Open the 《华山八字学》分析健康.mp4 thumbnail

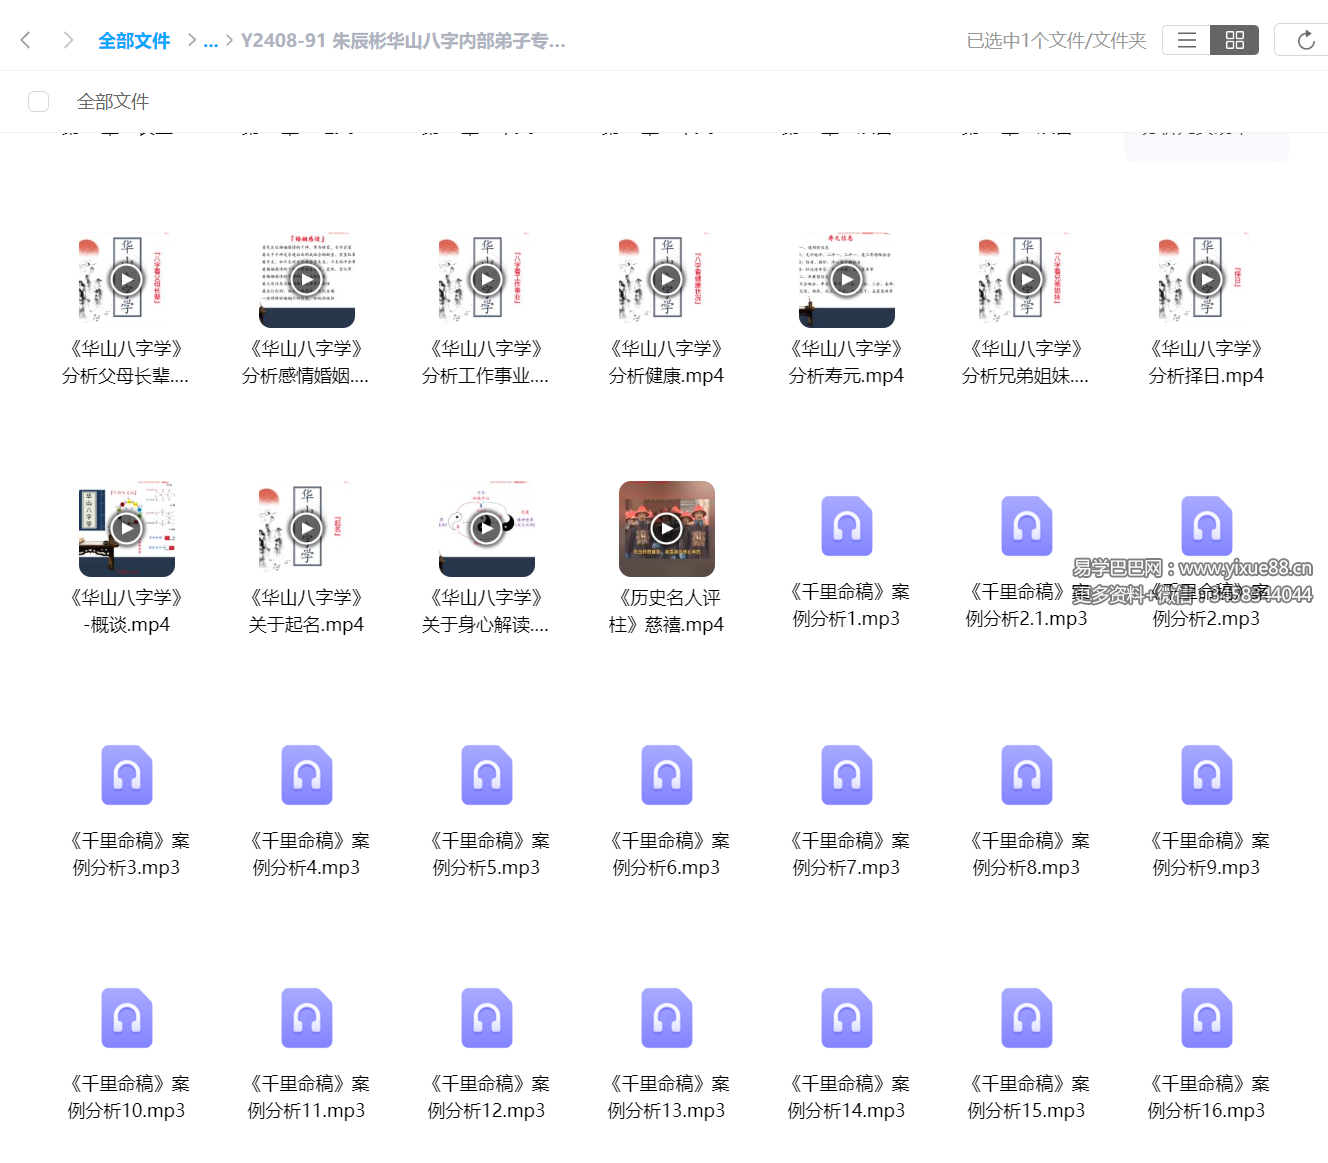[x=666, y=279]
